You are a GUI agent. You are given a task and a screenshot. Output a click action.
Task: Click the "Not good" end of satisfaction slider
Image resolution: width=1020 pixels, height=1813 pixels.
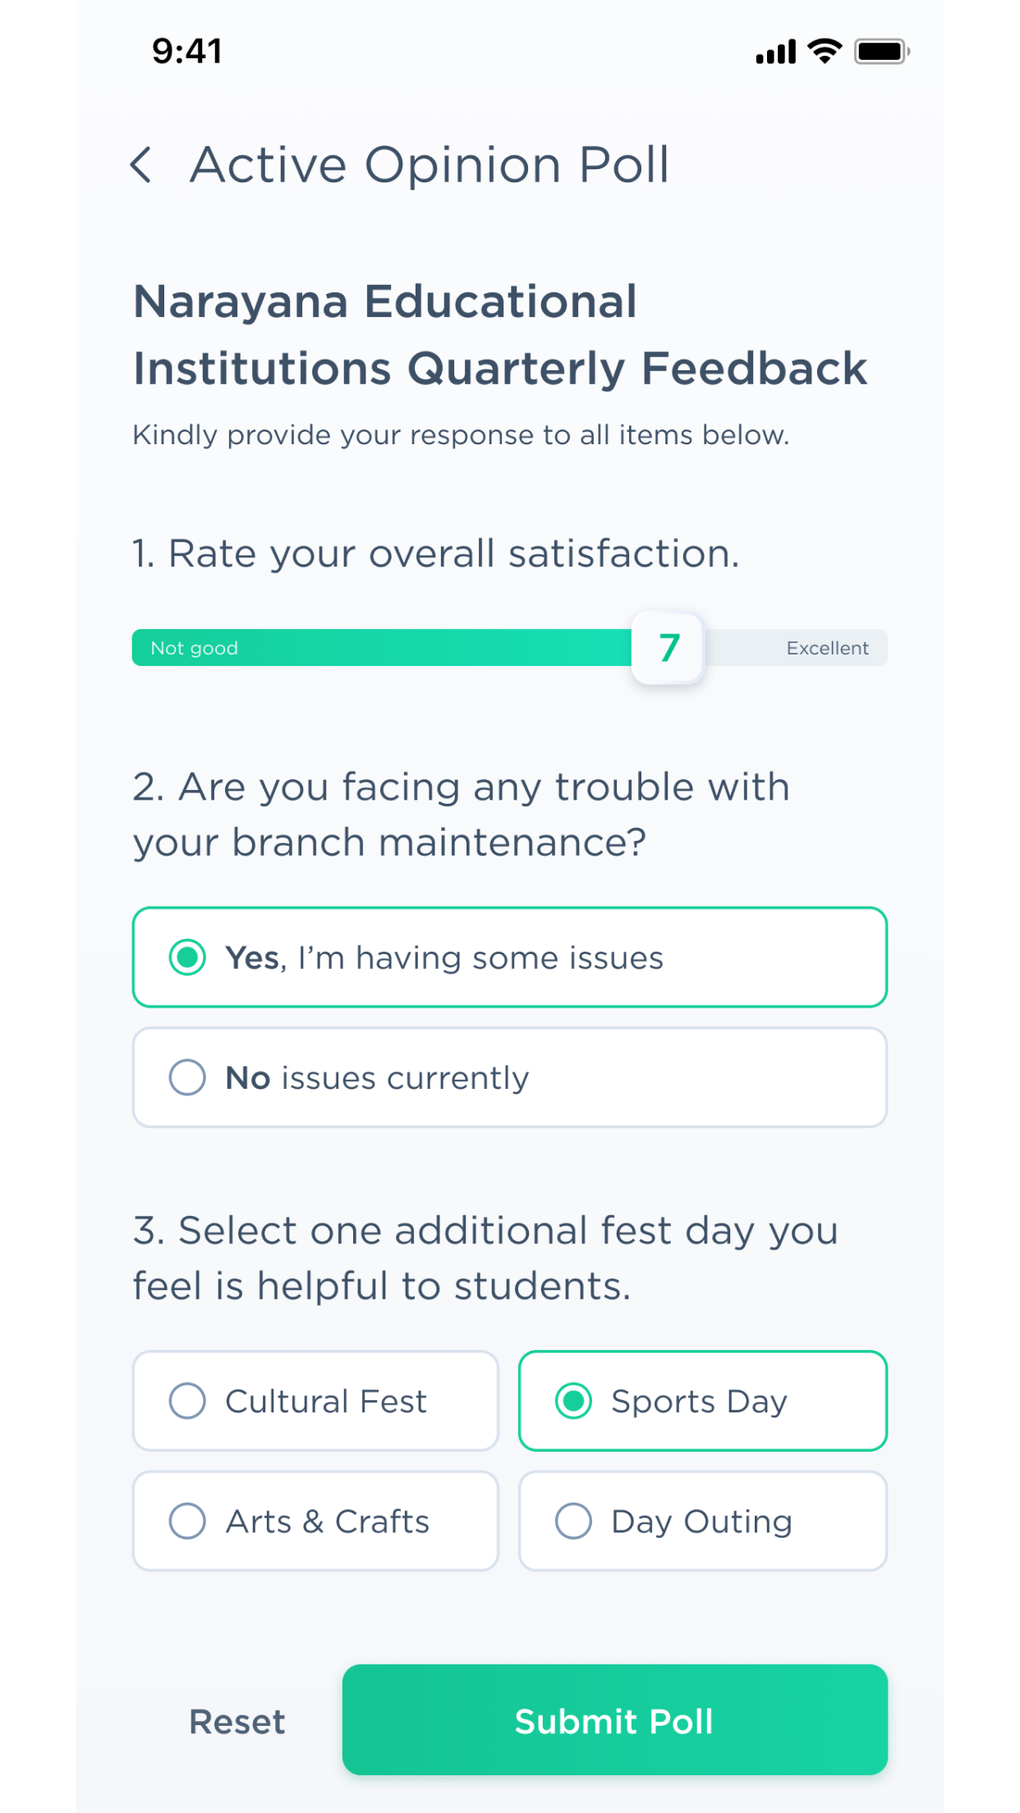click(x=195, y=648)
